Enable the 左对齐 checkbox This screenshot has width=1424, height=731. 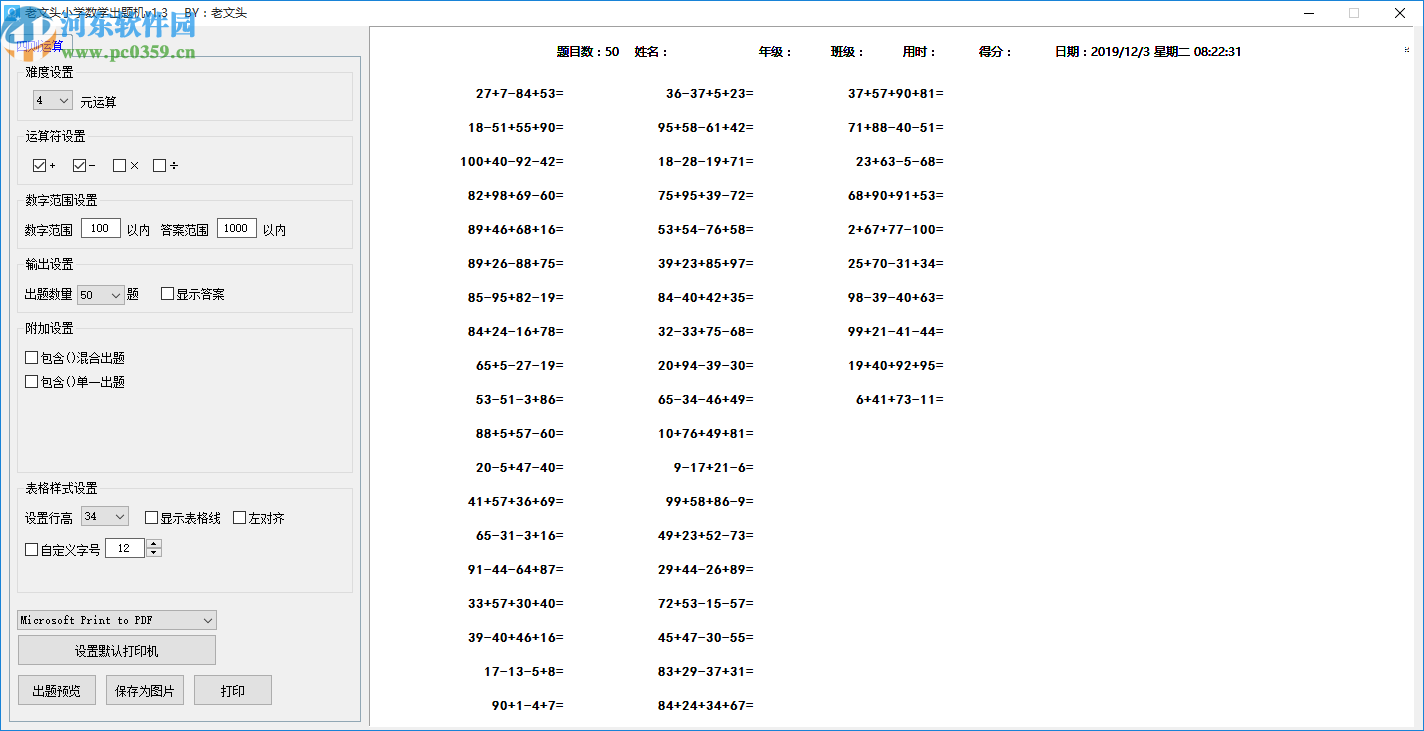pos(239,518)
